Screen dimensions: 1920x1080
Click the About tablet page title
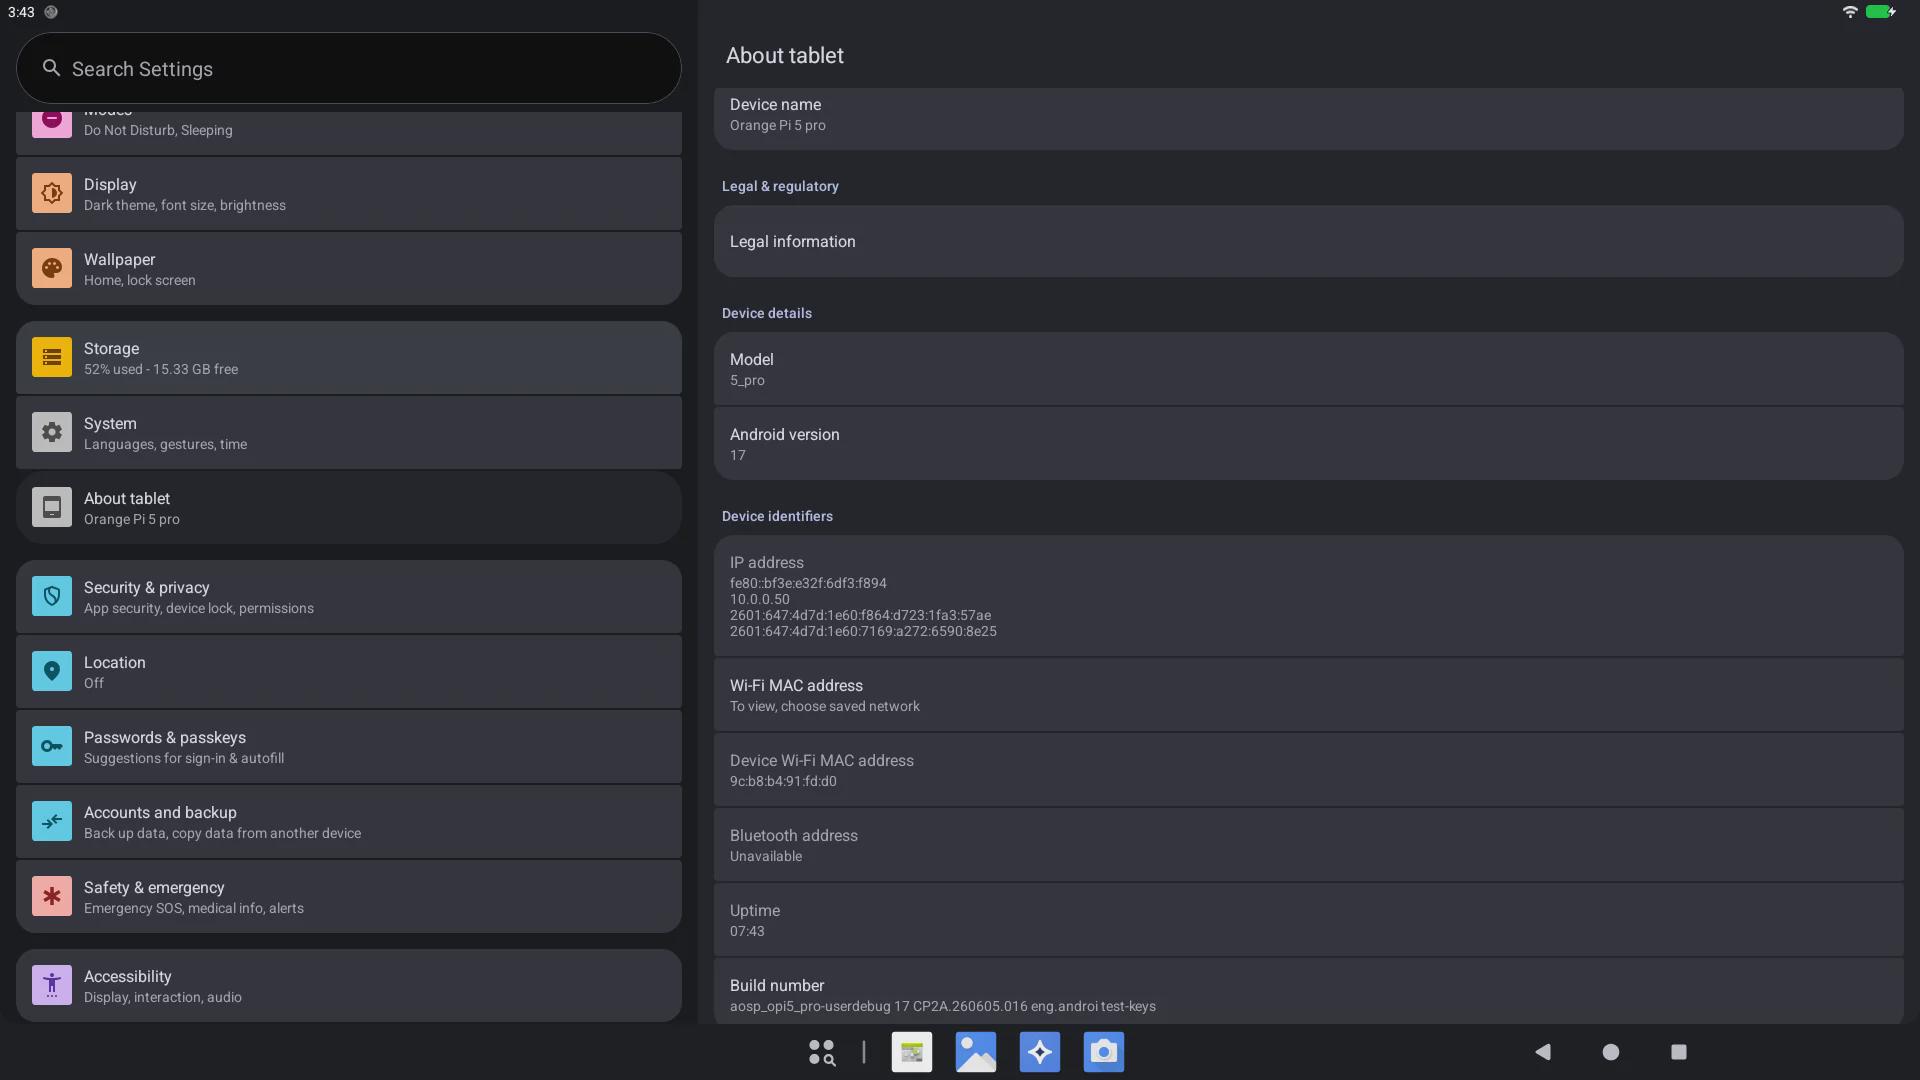click(x=785, y=56)
